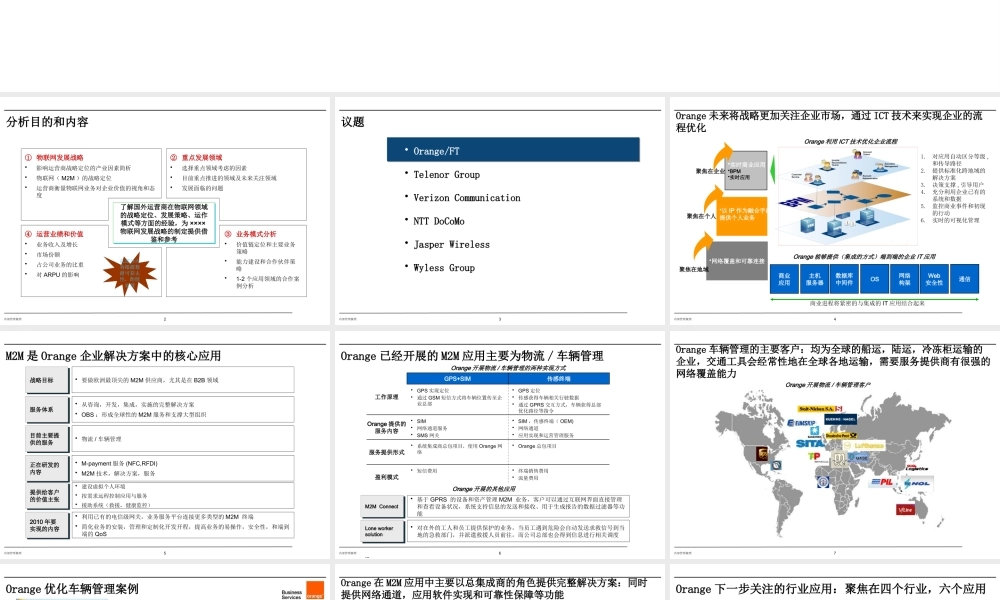Click the 重点发展领域 section heading
The width and height of the screenshot is (1000, 600).
click(202, 157)
